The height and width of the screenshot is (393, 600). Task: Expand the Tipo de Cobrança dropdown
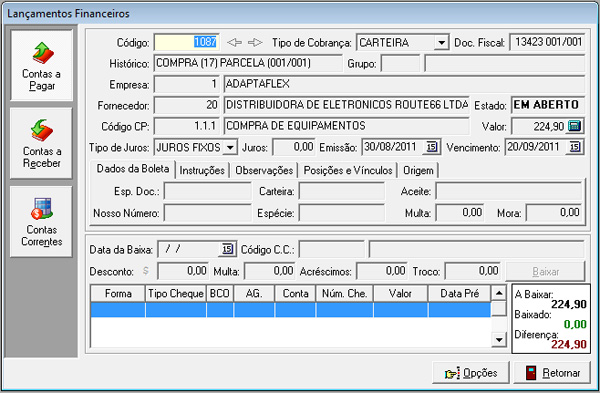[x=441, y=42]
